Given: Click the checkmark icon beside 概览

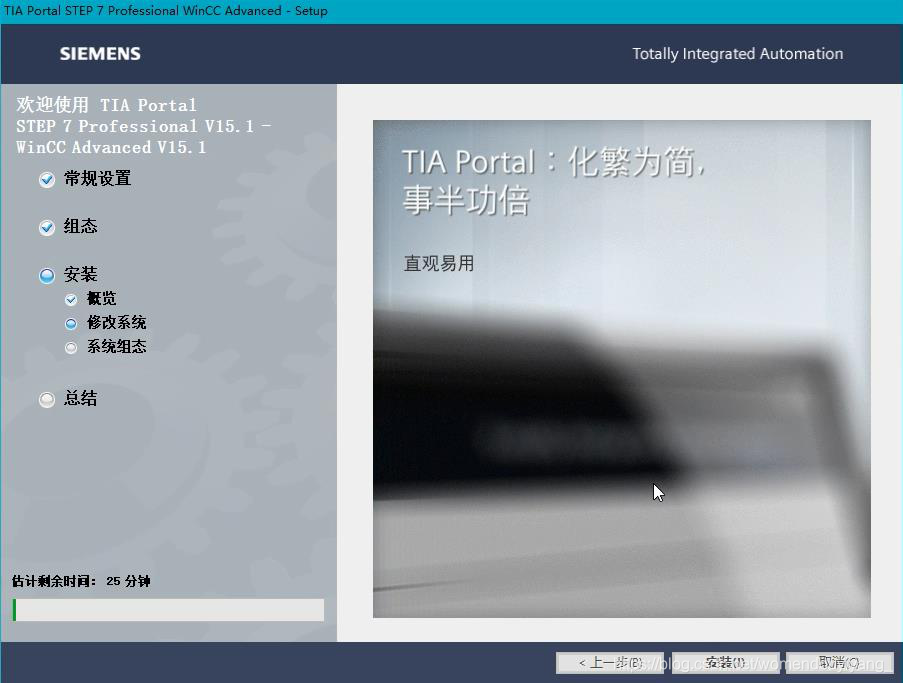Looking at the screenshot, I should tap(71, 299).
